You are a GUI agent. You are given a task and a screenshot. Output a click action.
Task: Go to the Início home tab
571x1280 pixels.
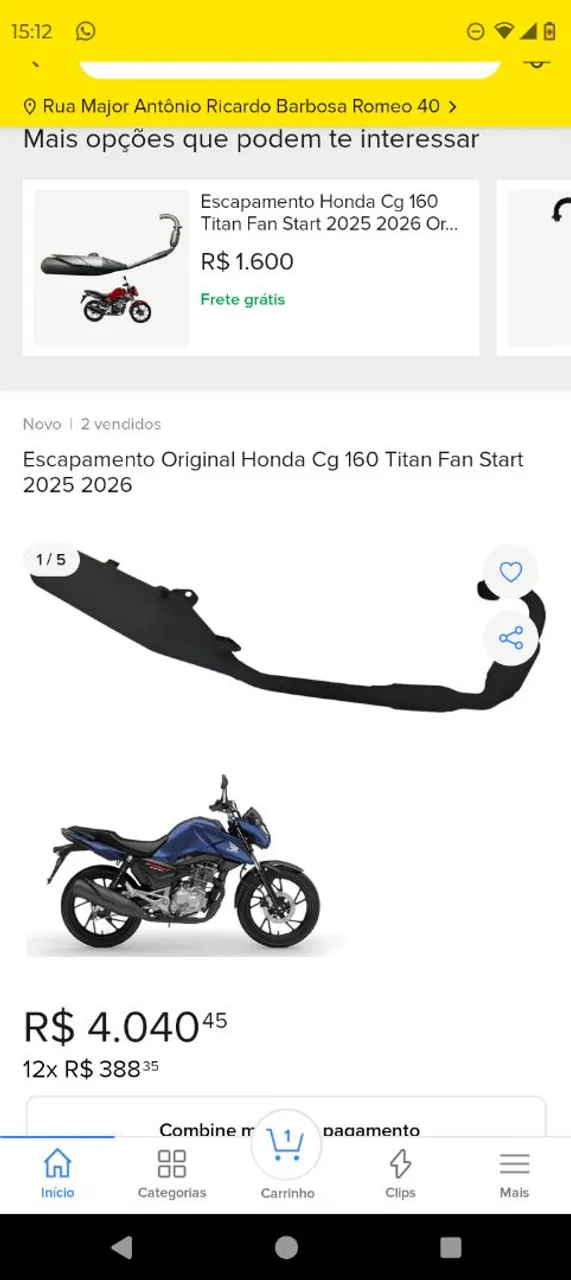click(x=57, y=1174)
